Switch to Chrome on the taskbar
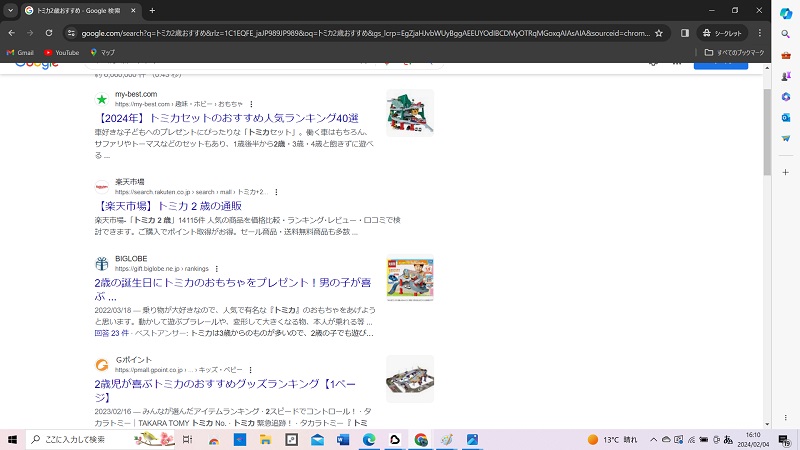This screenshot has width=800, height=450. pos(421,439)
